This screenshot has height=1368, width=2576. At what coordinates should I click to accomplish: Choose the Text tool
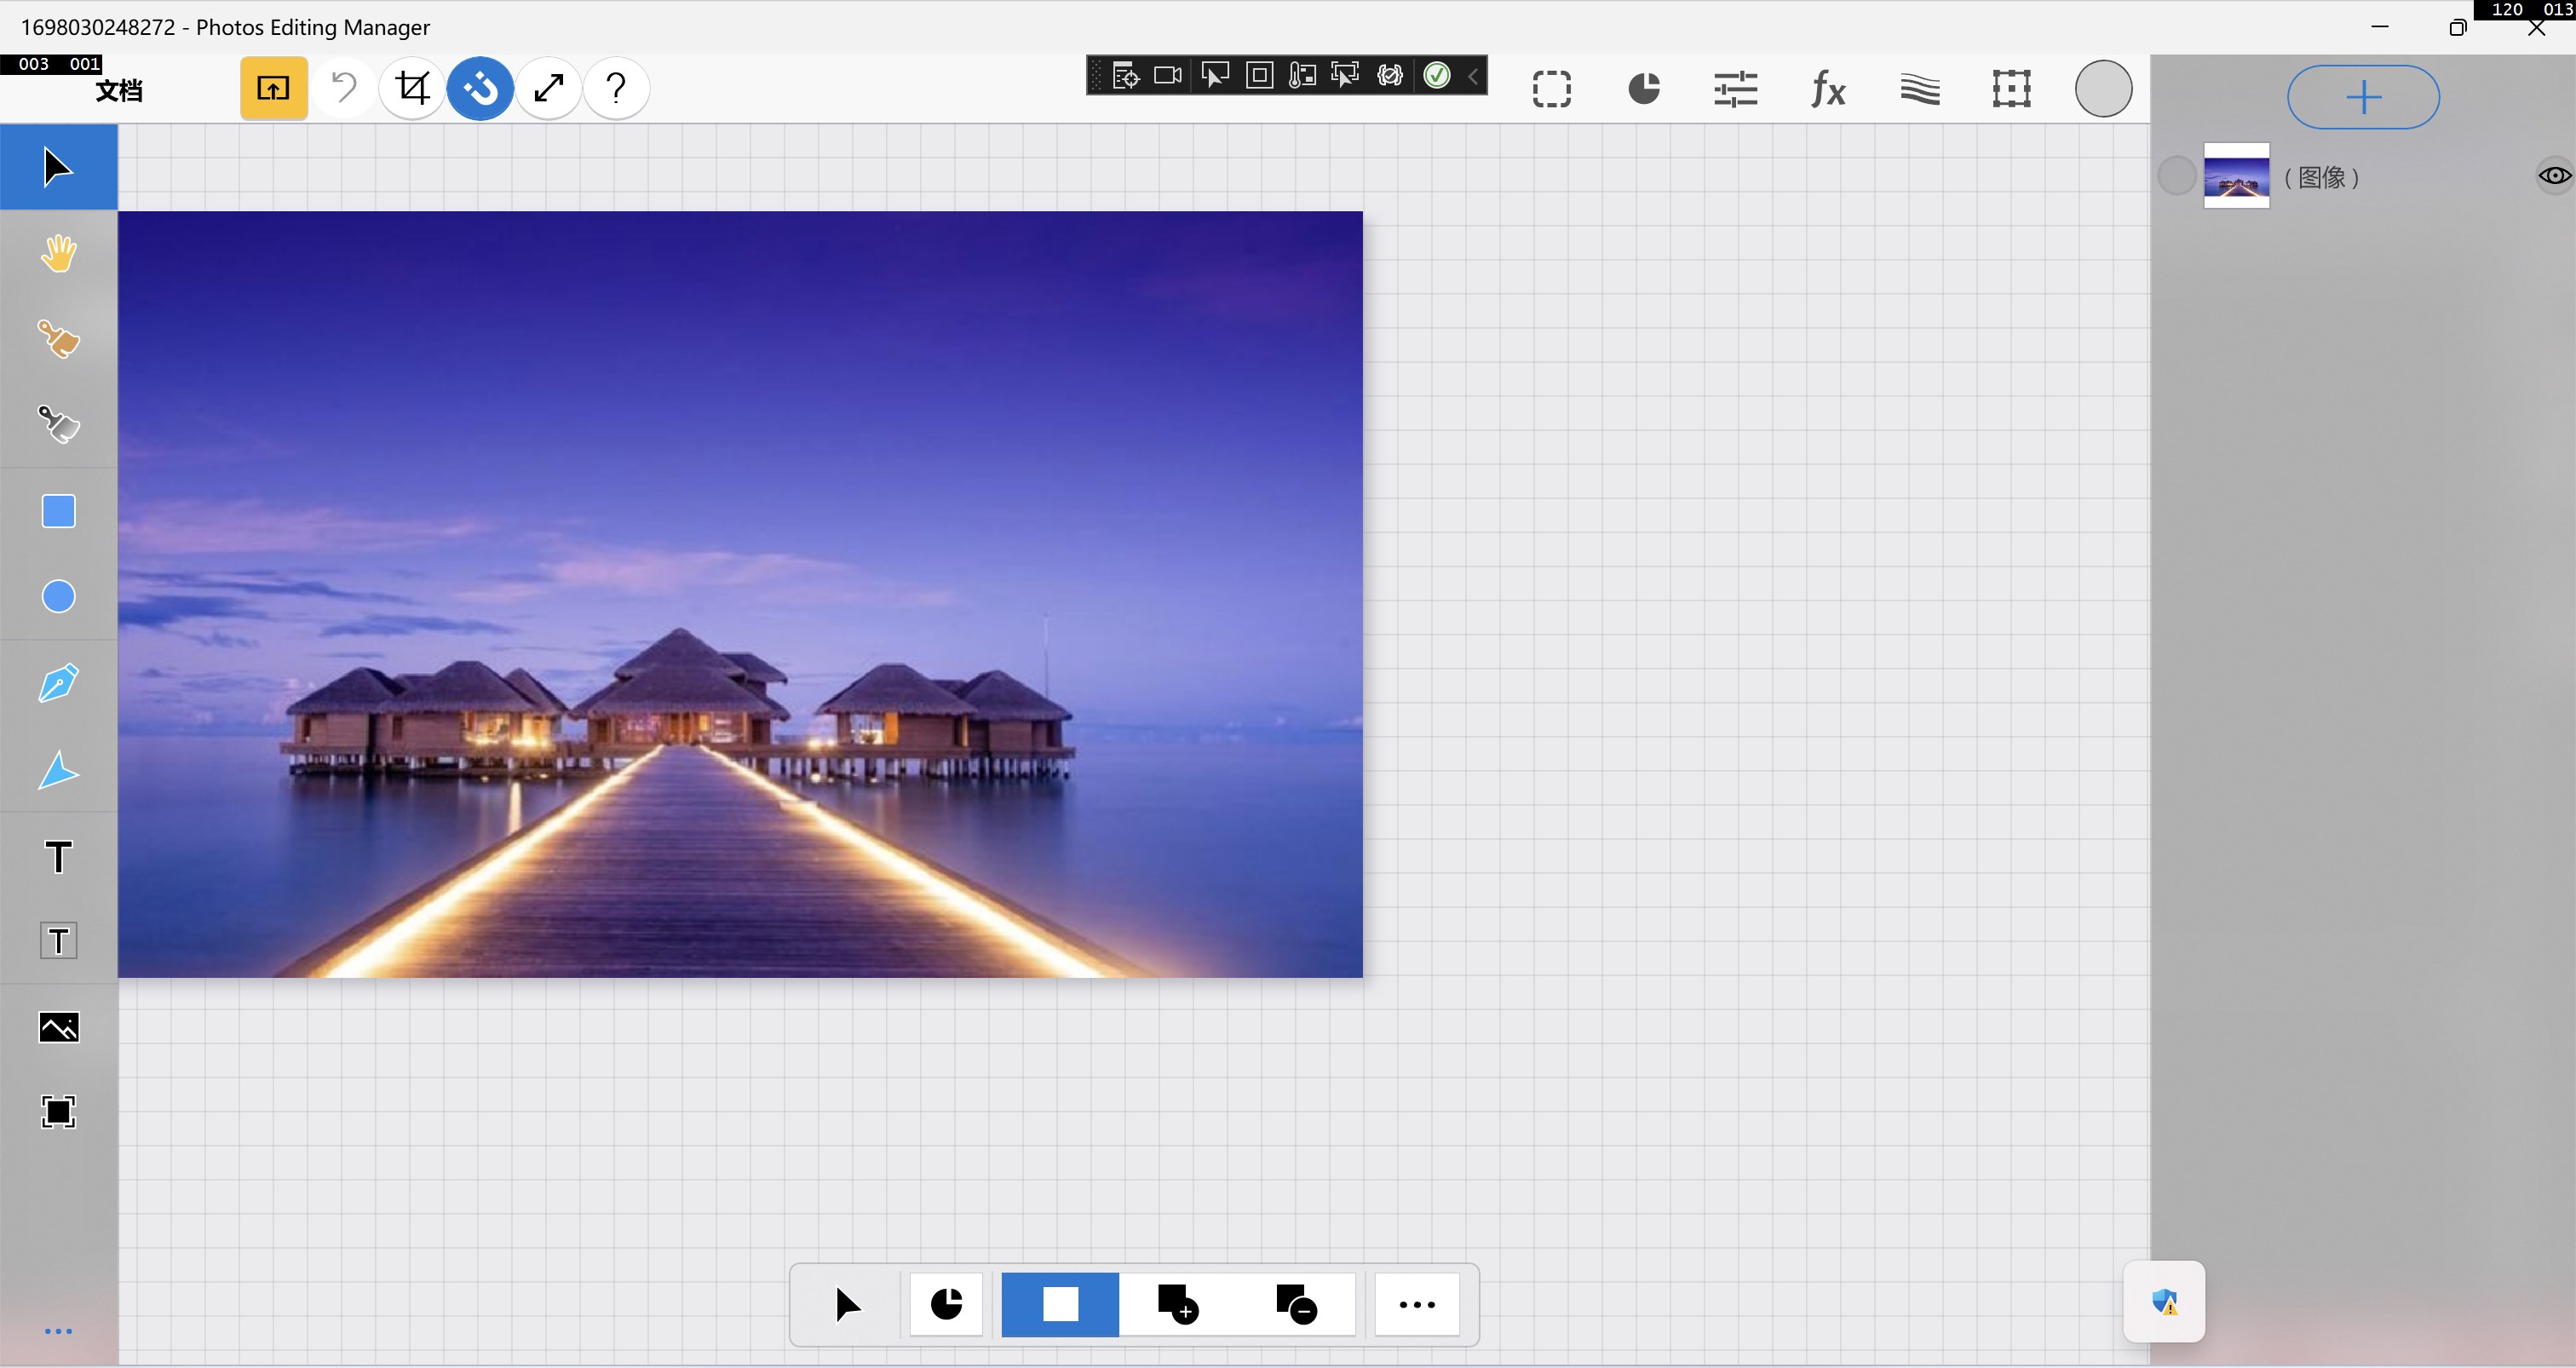[x=58, y=857]
